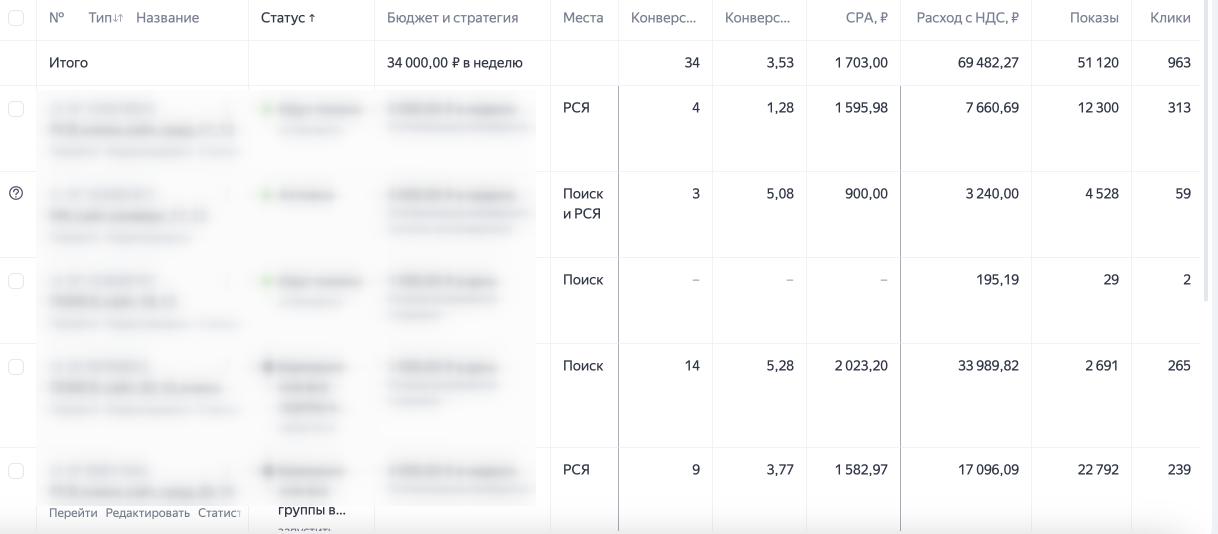The image size is (1218, 534).
Task: Click the 34 000,00 ₽ в неделю total budget cell
Action: (x=455, y=63)
